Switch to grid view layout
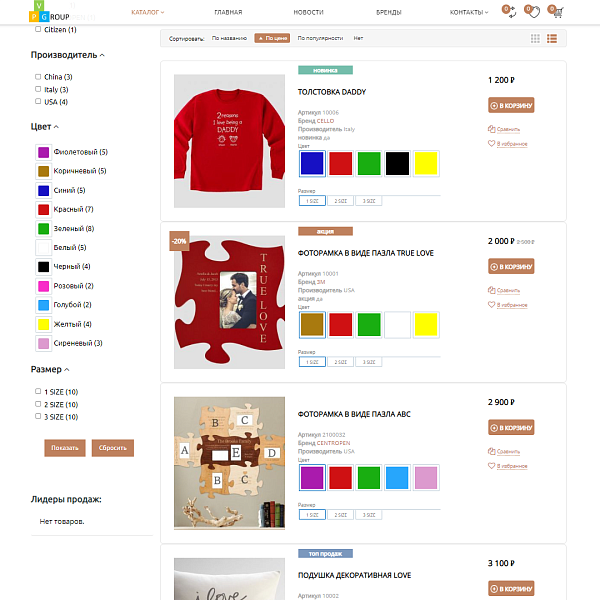 coord(535,38)
